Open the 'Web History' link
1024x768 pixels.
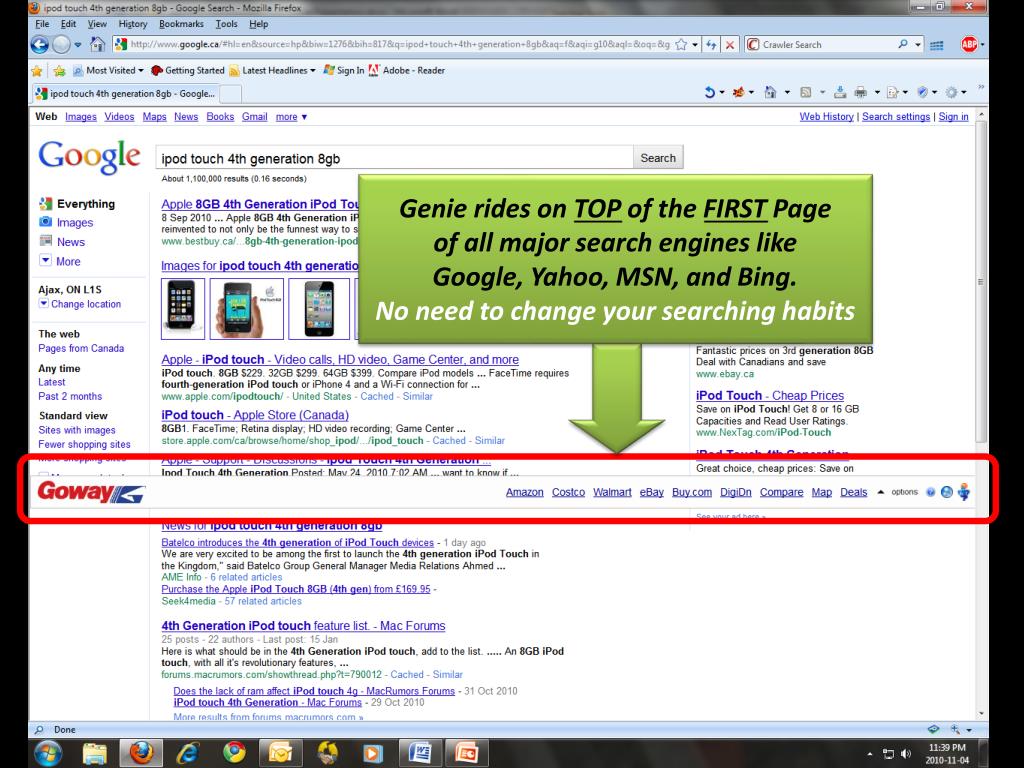826,117
